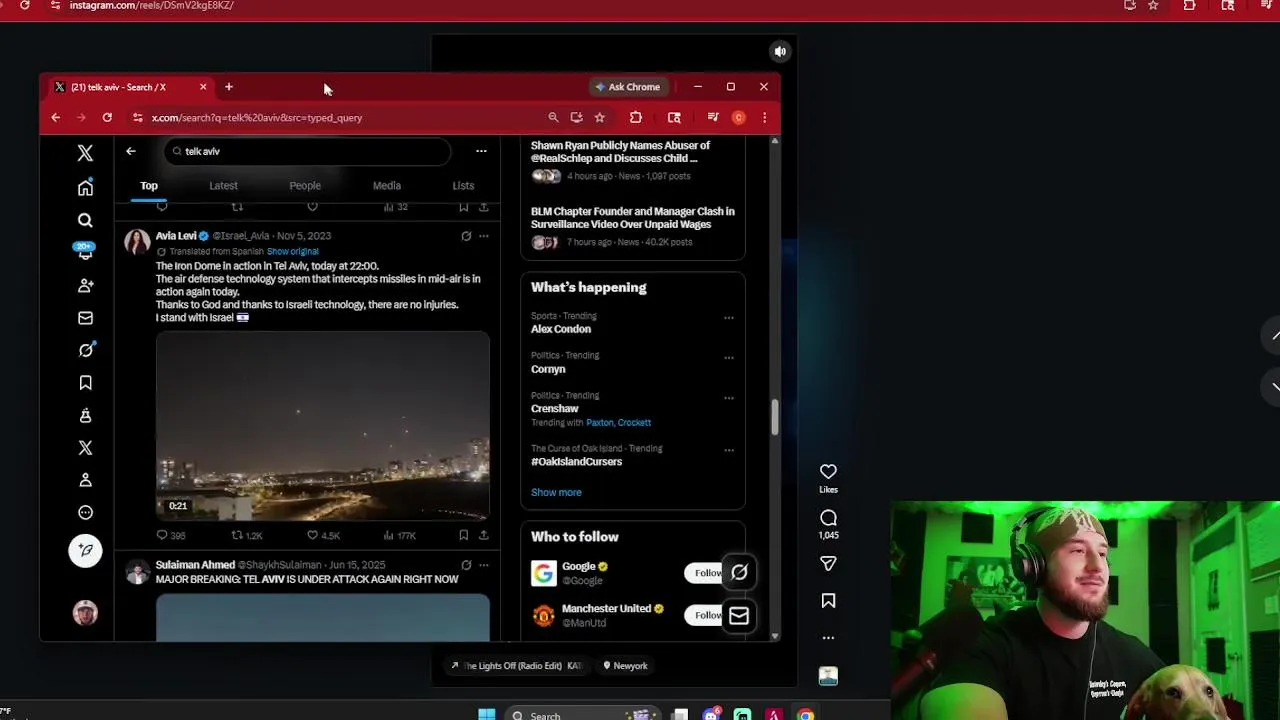The image size is (1280, 720).
Task: Switch to the People tab
Action: pos(305,186)
